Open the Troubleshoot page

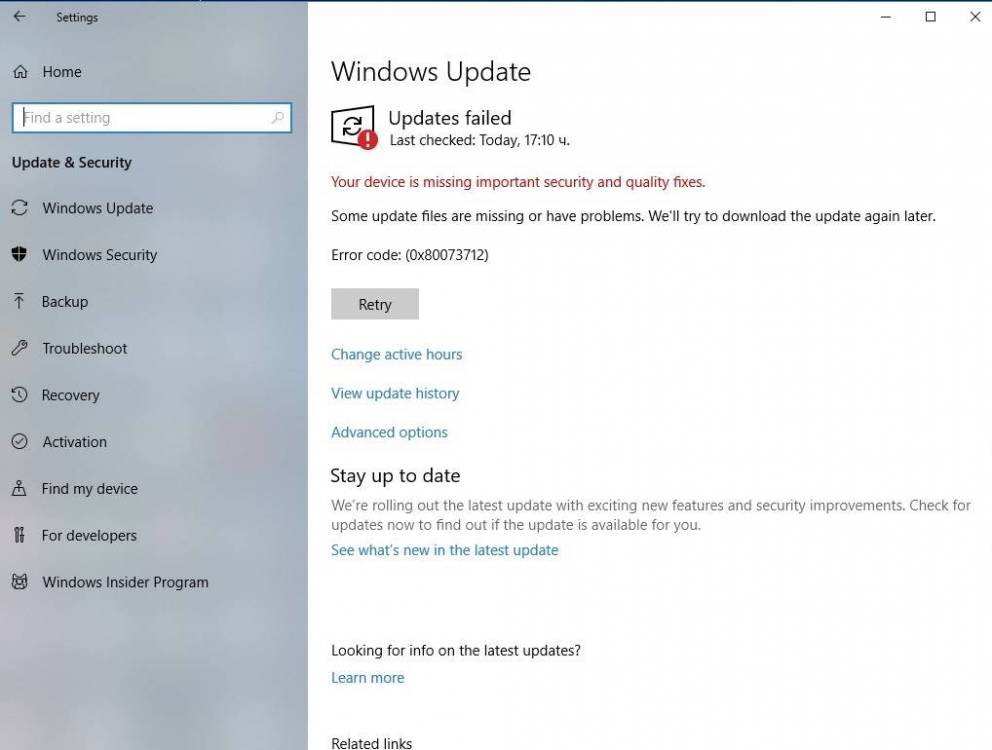click(x=84, y=348)
